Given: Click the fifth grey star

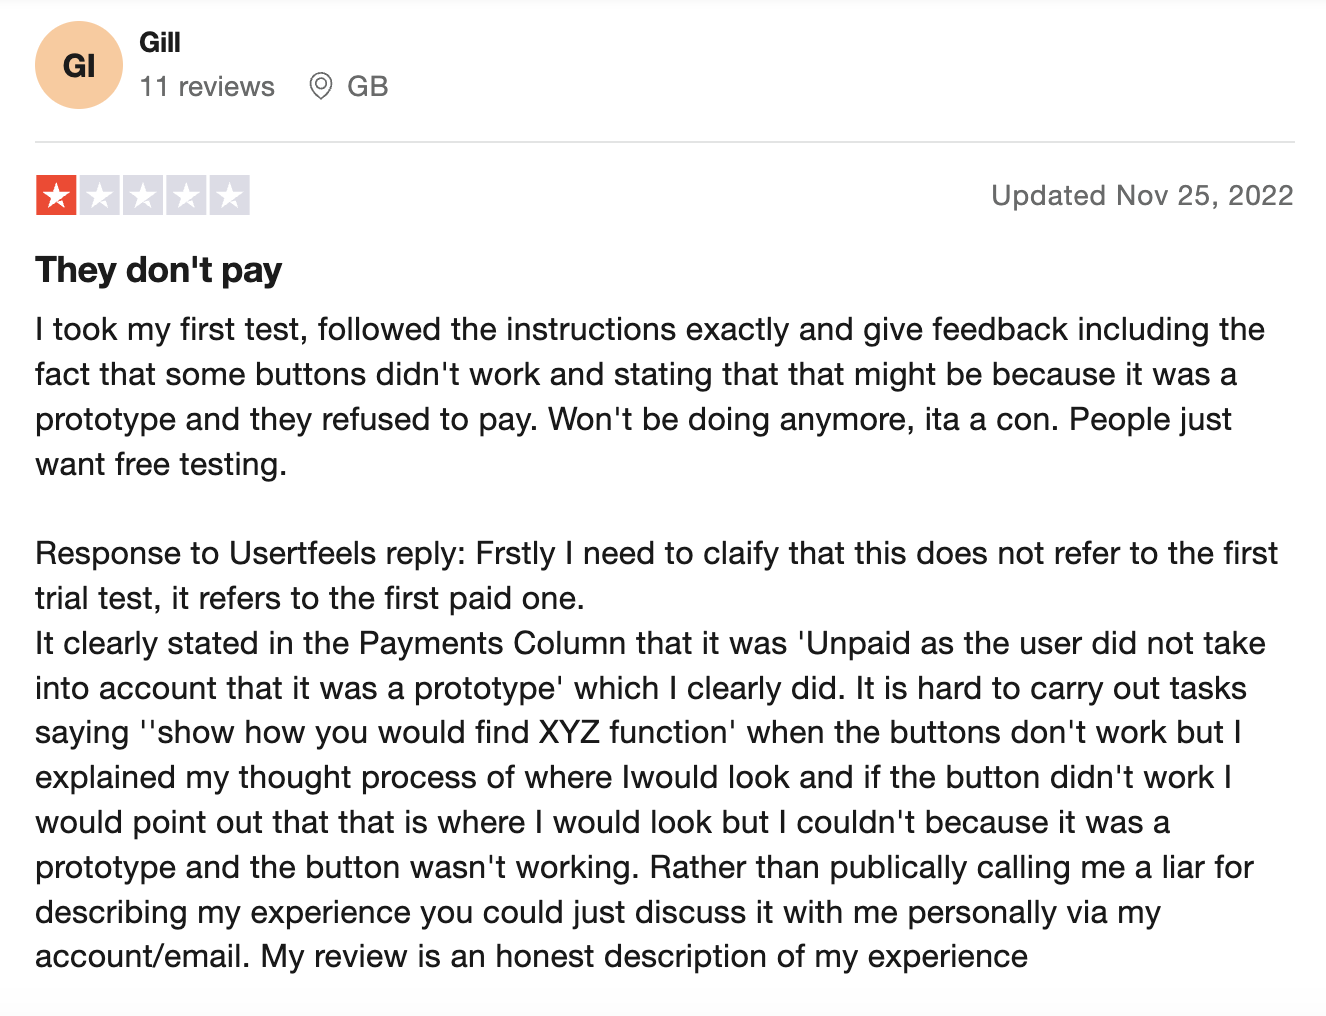Looking at the screenshot, I should coord(229,195).
